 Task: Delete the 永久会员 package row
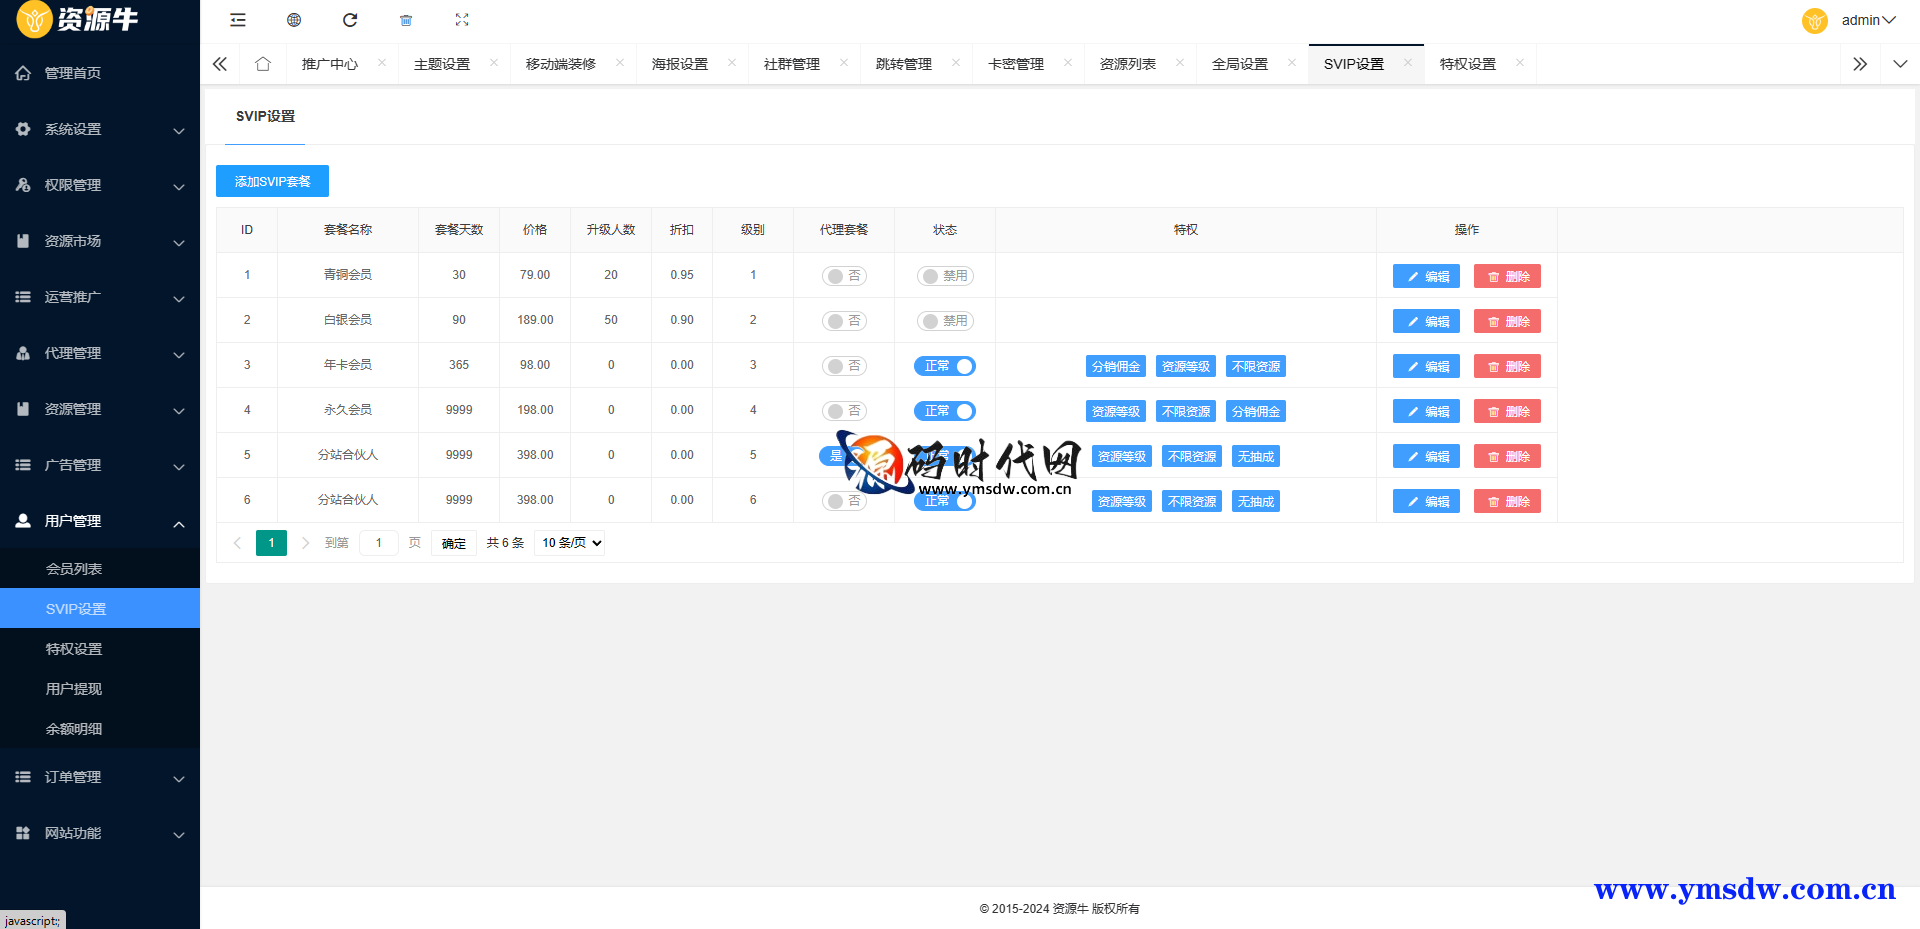point(1507,411)
